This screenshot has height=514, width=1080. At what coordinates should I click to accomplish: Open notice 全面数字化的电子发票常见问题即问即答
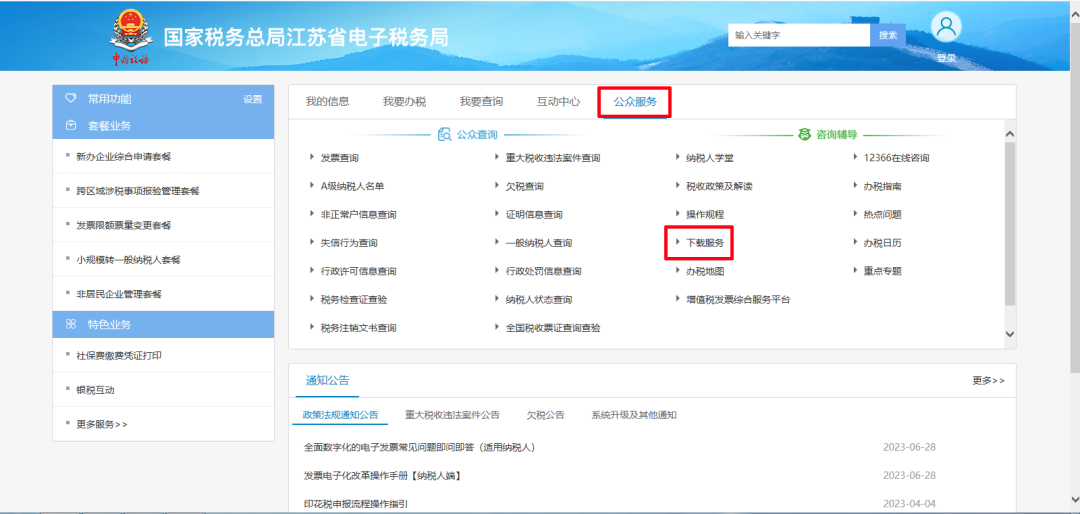pyautogui.click(x=419, y=447)
